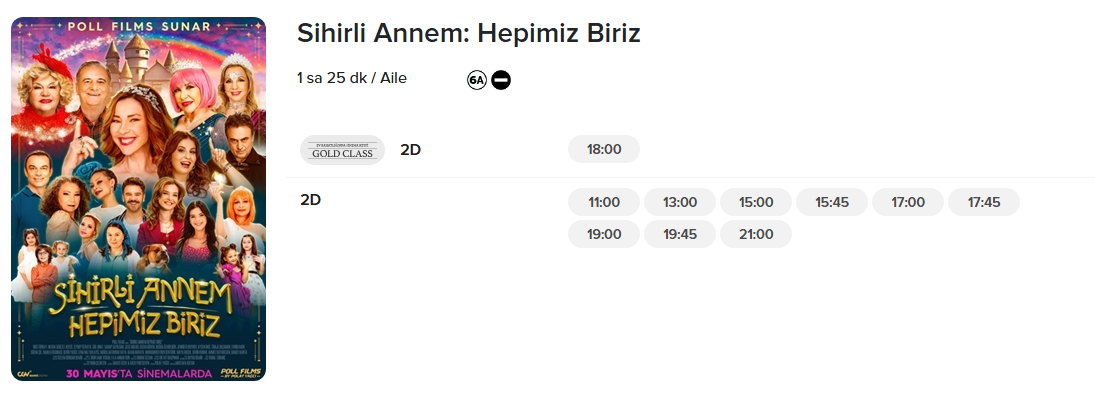Click the 30 Mayıs'ta Sinemalarda poster text
This screenshot has width=1095, height=401.
click(139, 373)
